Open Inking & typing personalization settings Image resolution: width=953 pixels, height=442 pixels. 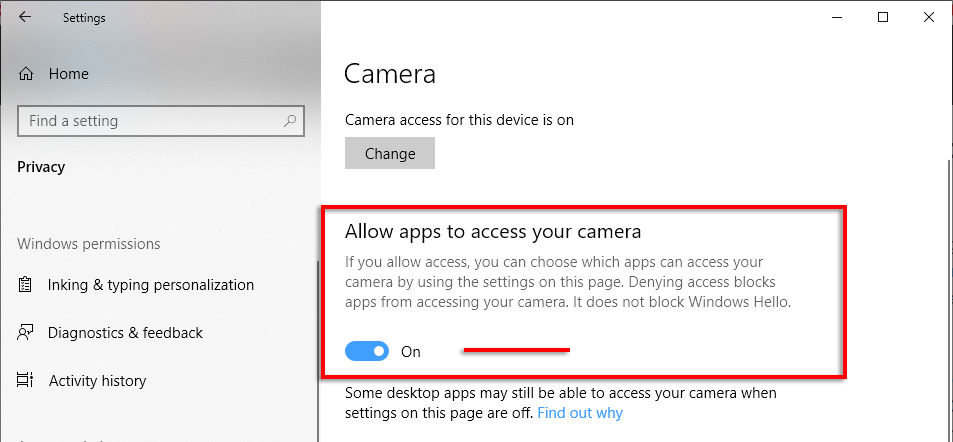(x=151, y=285)
